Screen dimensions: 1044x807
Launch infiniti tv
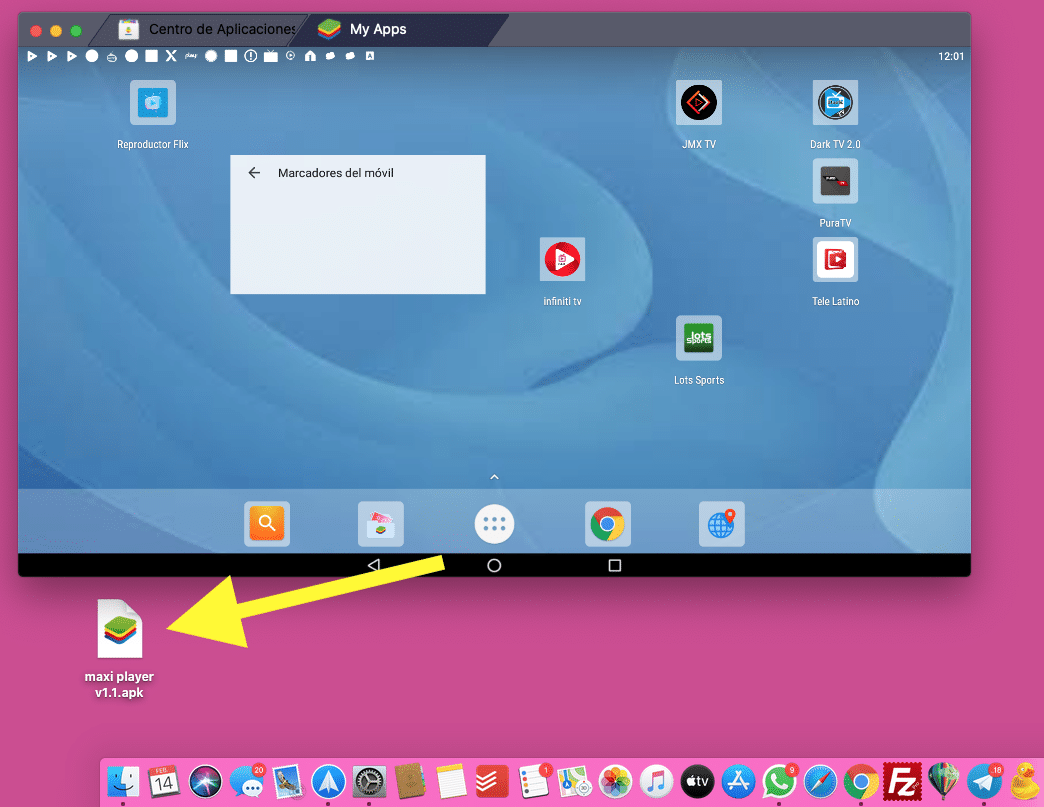tap(562, 259)
